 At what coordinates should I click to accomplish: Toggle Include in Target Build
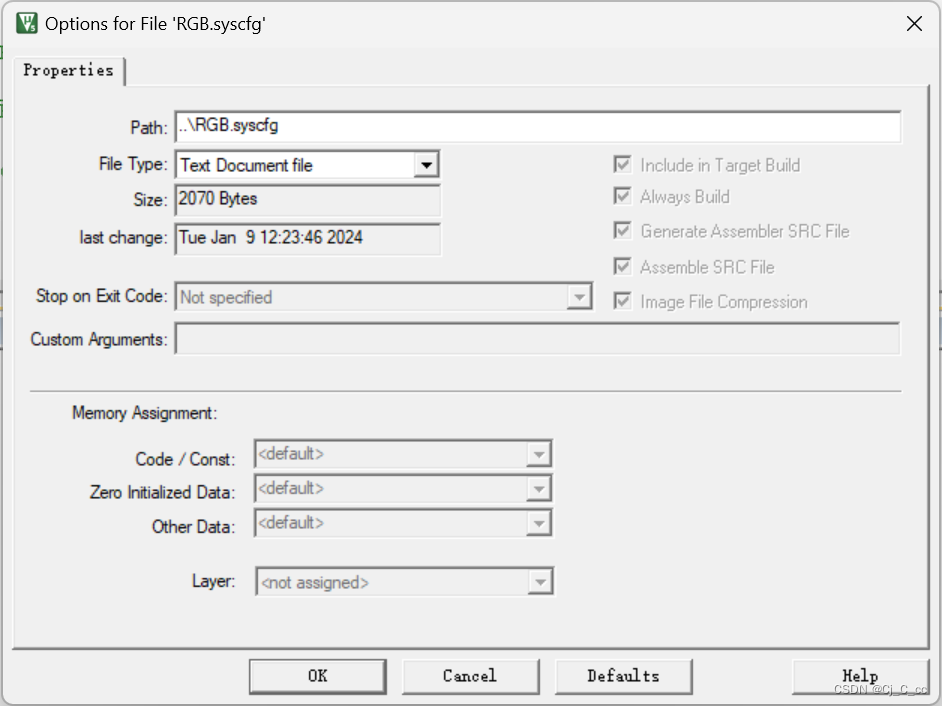[x=622, y=165]
